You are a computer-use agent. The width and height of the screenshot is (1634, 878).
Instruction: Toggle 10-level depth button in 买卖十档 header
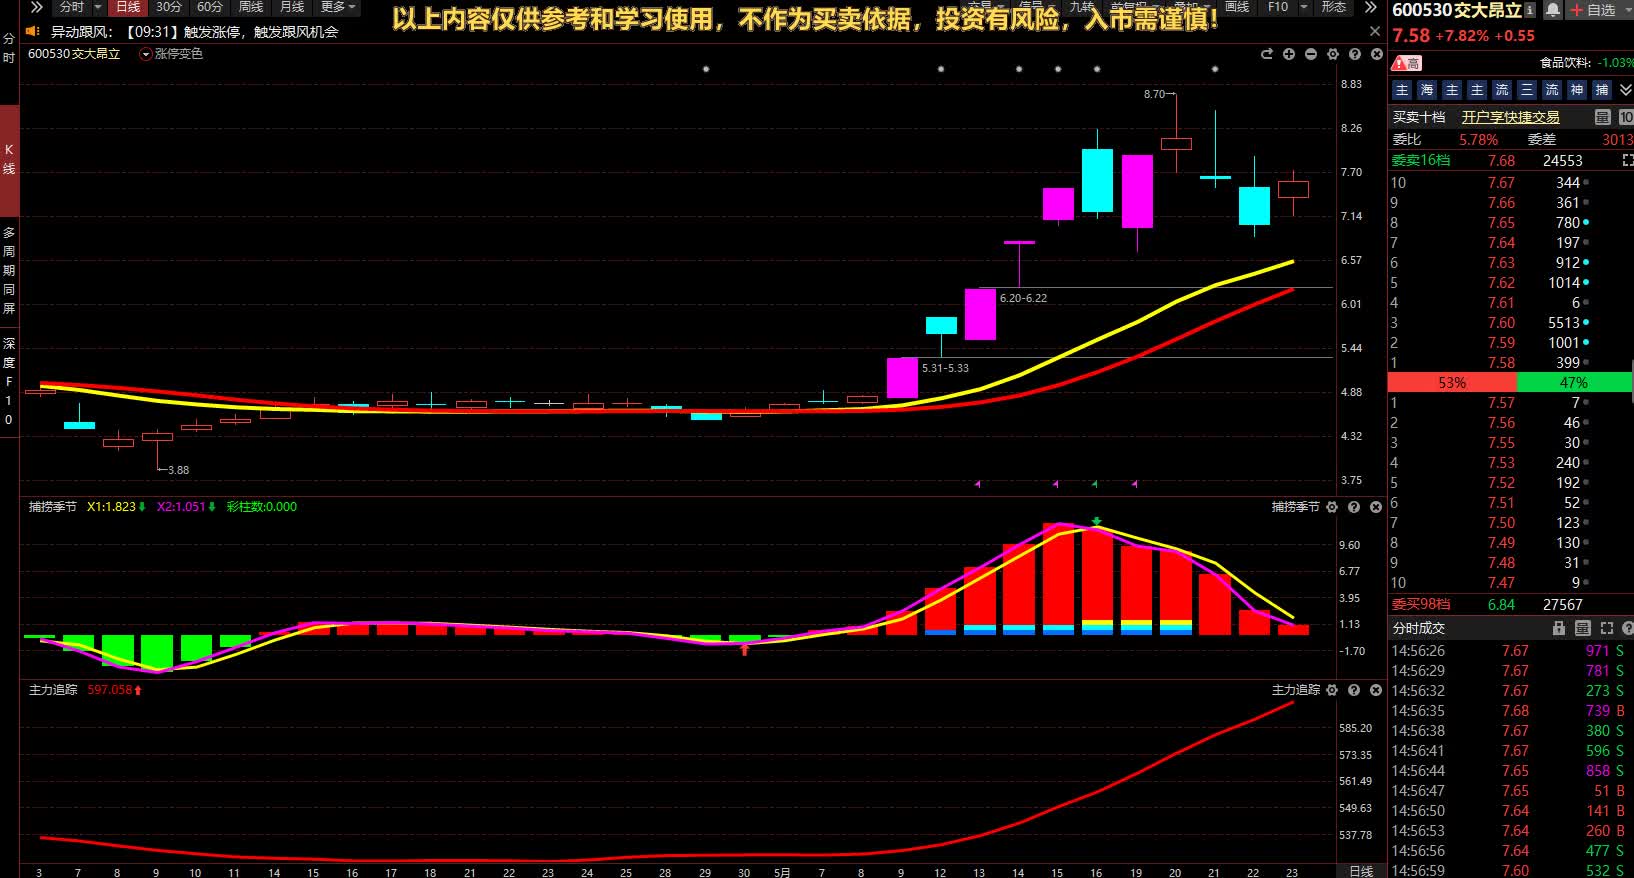(1626, 117)
